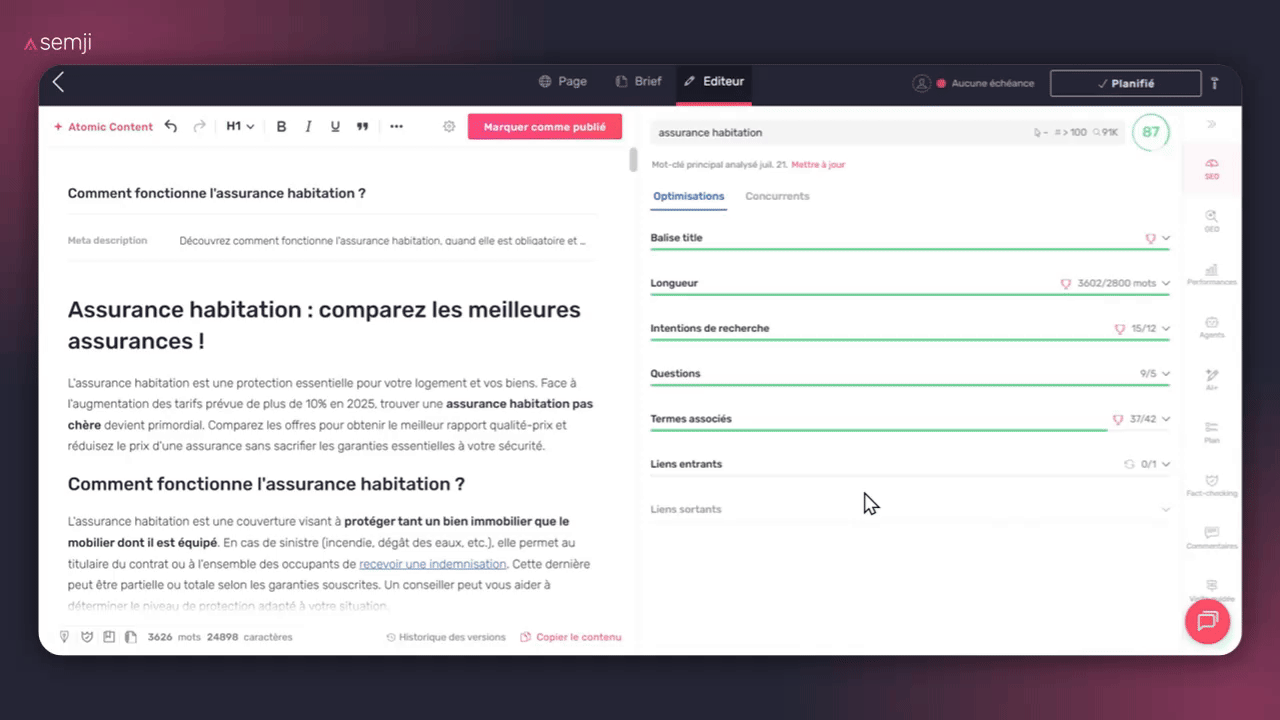
Task: Toggle bold formatting
Action: click(x=281, y=127)
